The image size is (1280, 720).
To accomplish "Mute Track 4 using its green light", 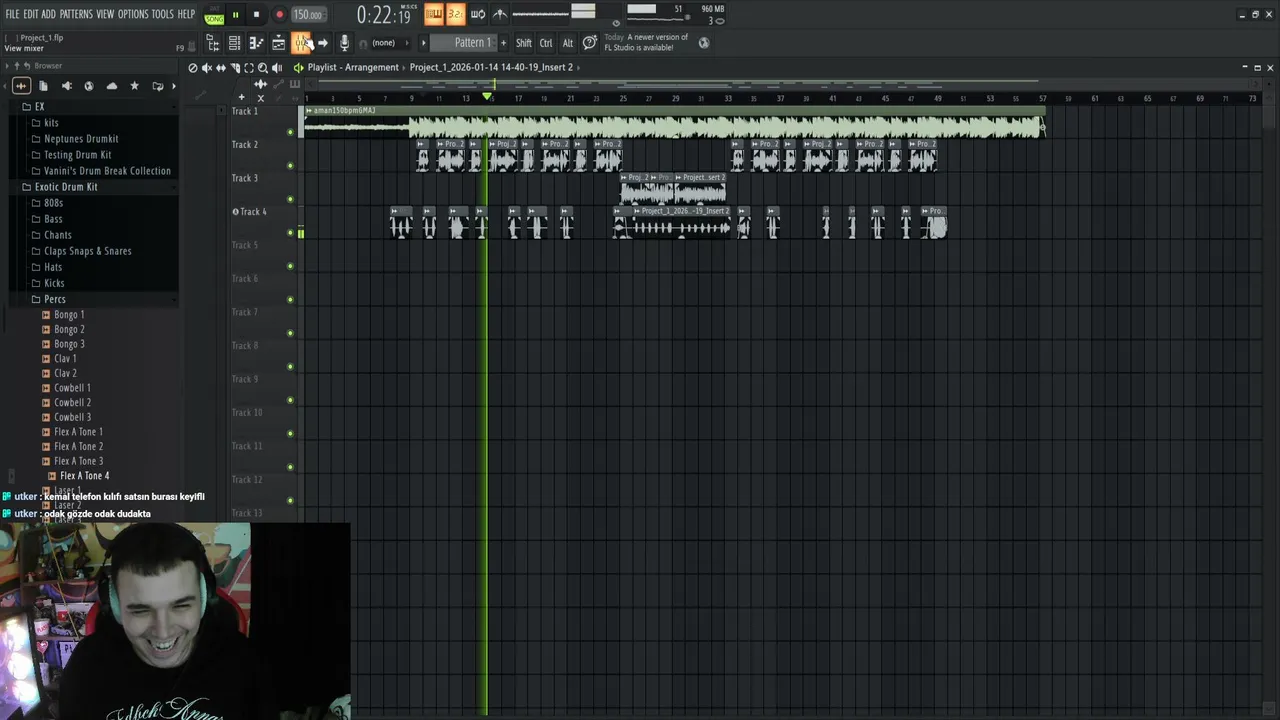I will 290,233.
